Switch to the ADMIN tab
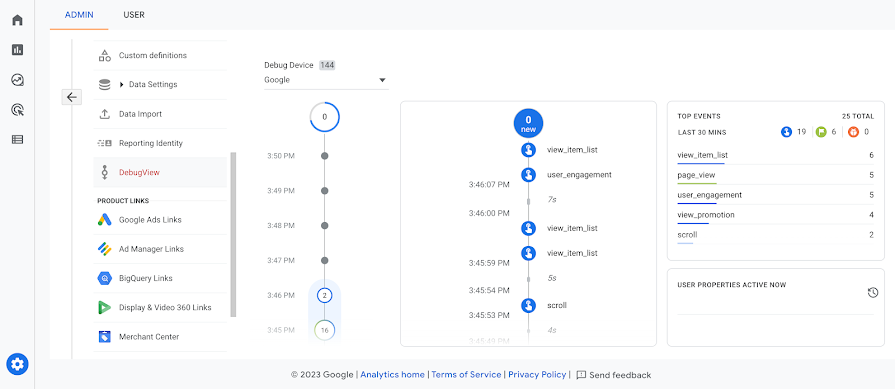 click(x=79, y=15)
